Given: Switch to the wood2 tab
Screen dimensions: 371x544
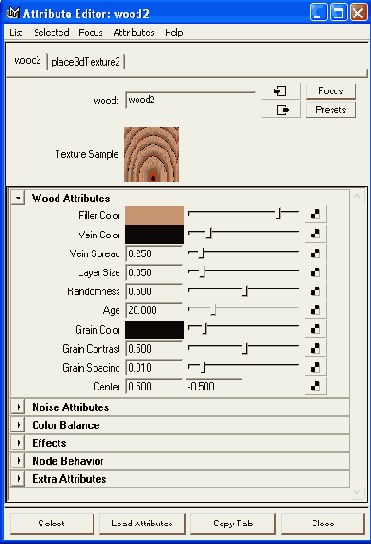Looking at the screenshot, I should click(27, 61).
